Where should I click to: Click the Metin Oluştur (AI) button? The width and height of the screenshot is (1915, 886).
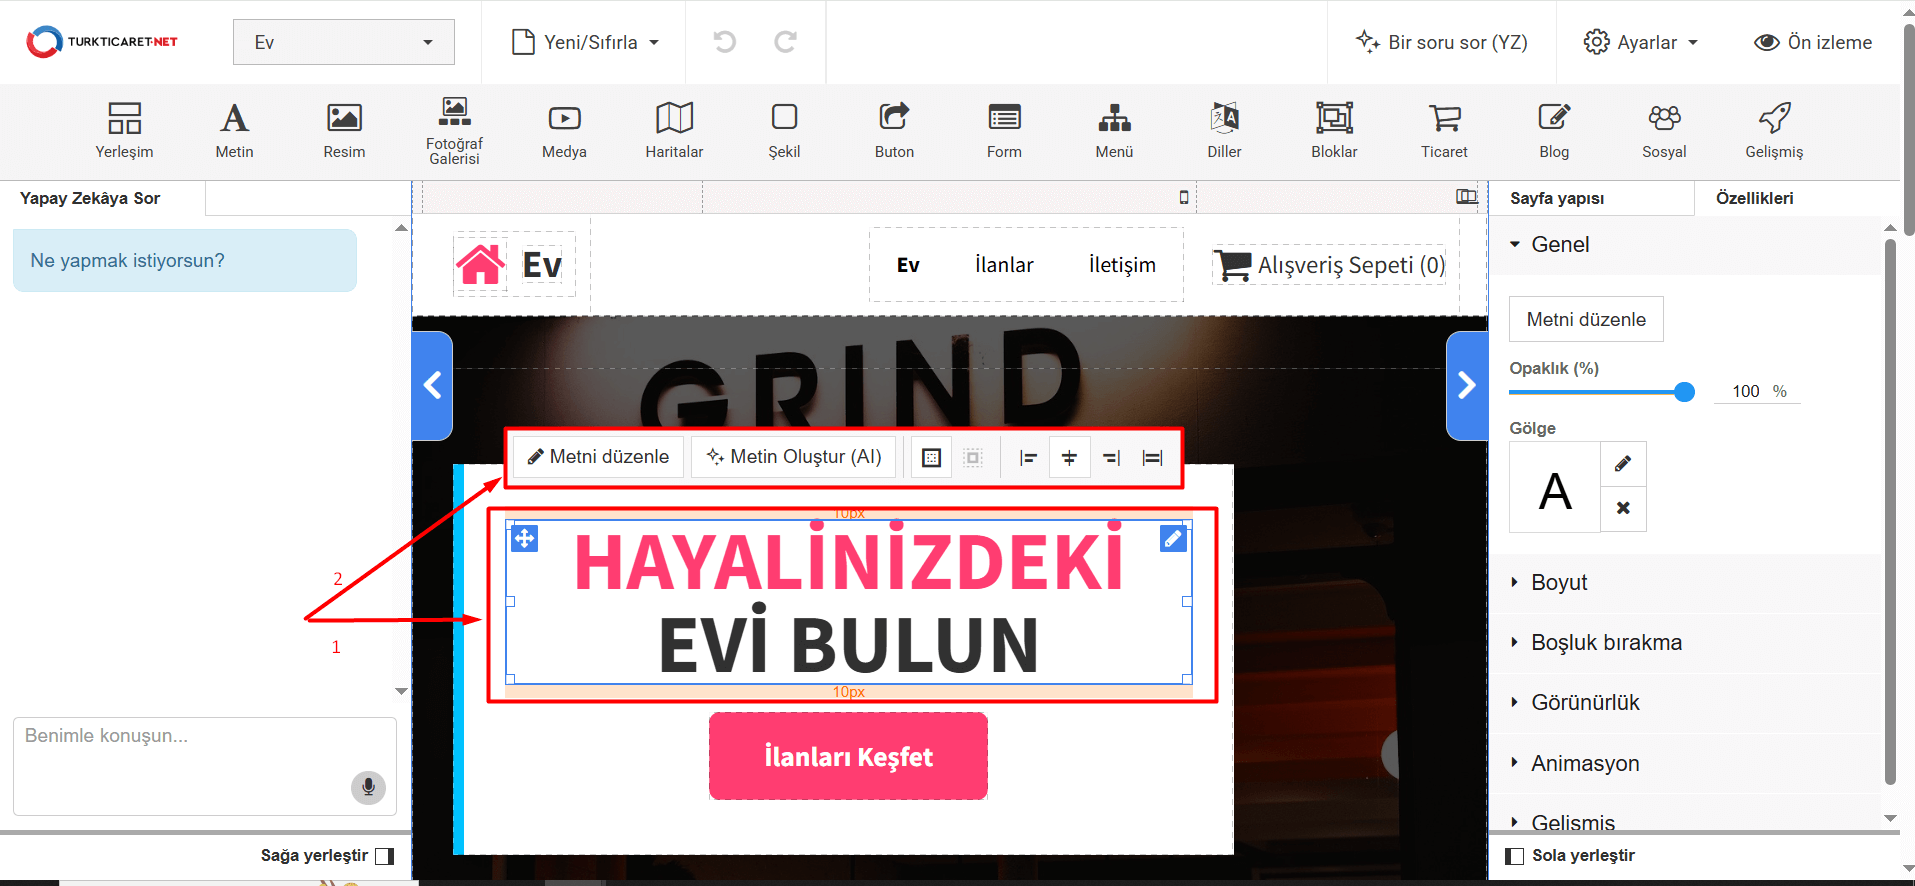pos(794,457)
